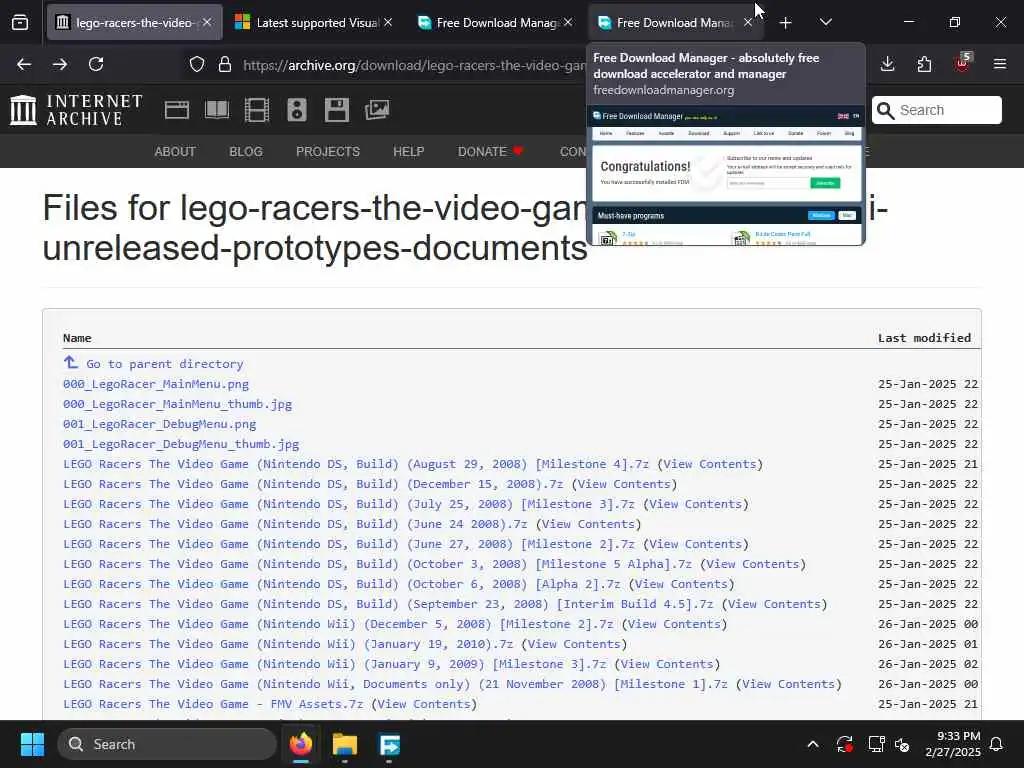
Task: Open the PROJECTS menu link
Action: pos(328,152)
